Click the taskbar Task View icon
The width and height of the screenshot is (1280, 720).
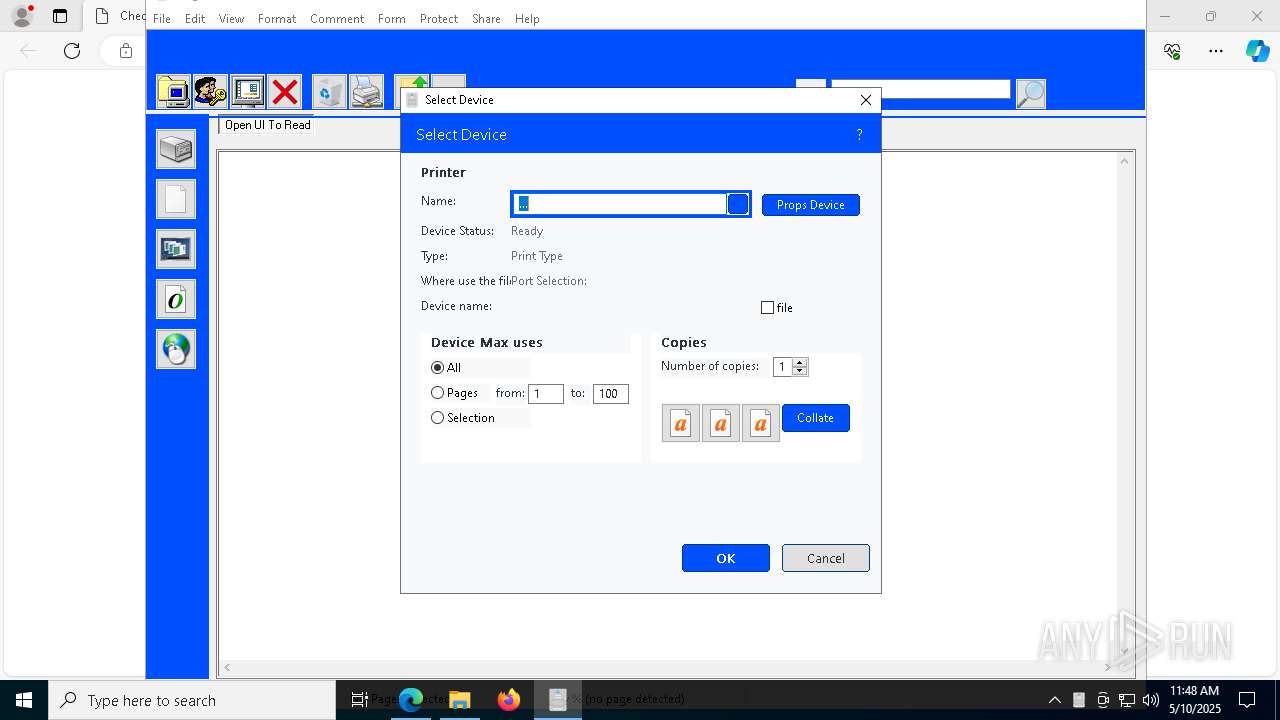(360, 700)
